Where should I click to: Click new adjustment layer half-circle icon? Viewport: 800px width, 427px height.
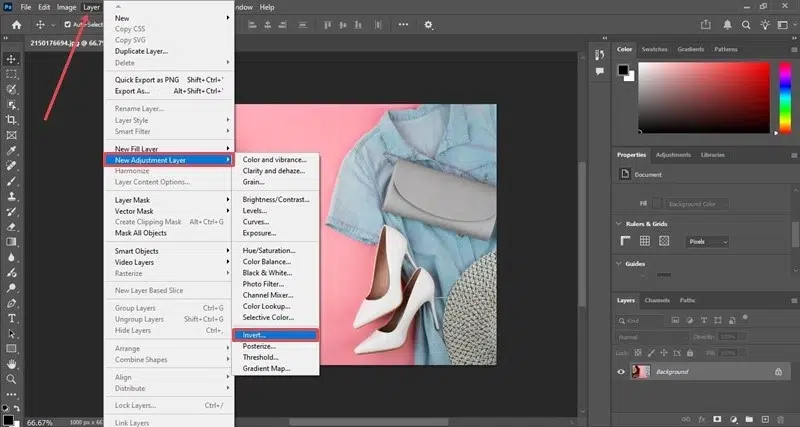(x=733, y=419)
